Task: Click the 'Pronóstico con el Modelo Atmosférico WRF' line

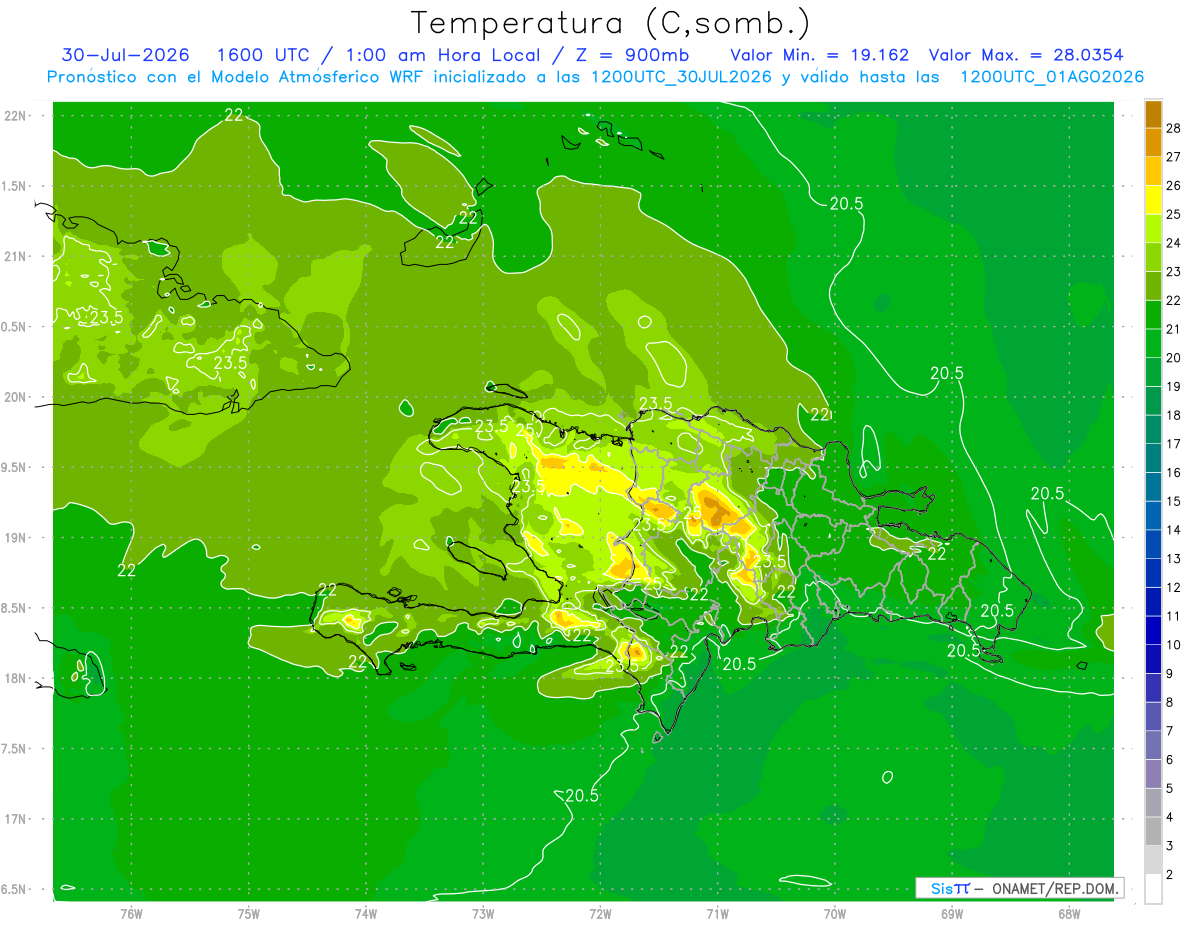Action: [x=595, y=77]
